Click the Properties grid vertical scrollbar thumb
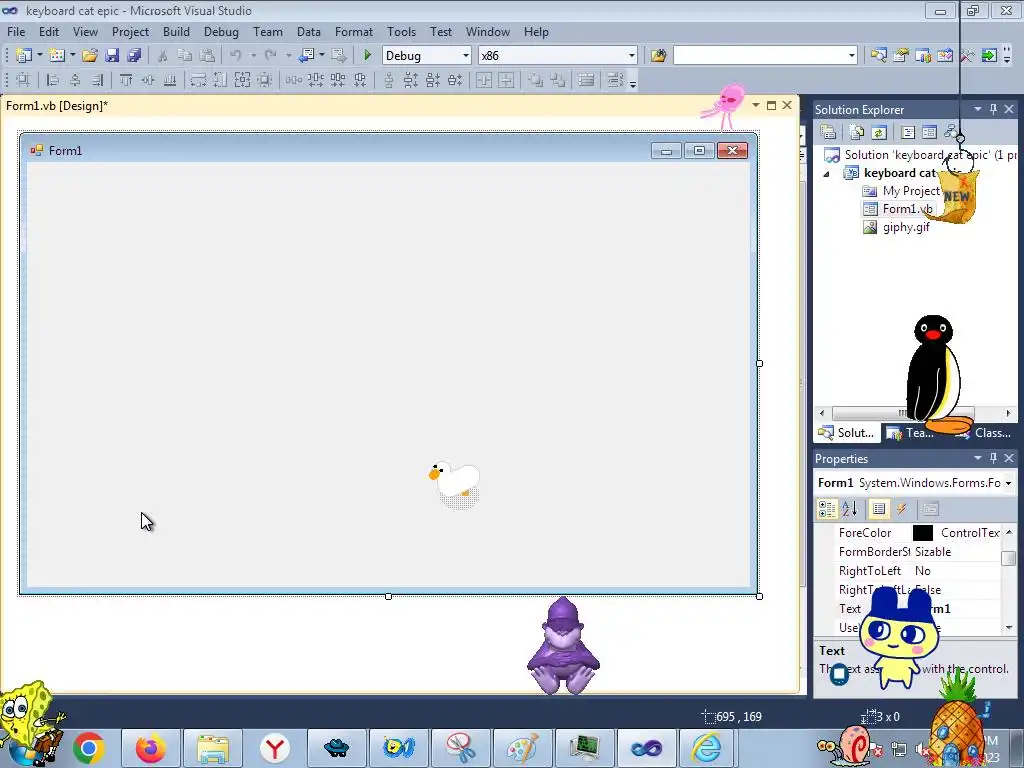Image resolution: width=1024 pixels, height=768 pixels. coord(1008,558)
